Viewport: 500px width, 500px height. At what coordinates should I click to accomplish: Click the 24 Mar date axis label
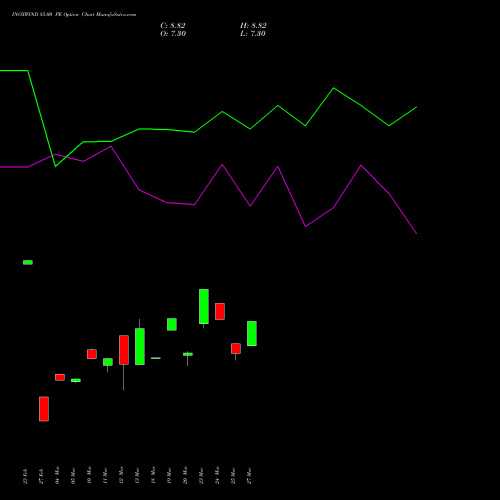(217, 475)
